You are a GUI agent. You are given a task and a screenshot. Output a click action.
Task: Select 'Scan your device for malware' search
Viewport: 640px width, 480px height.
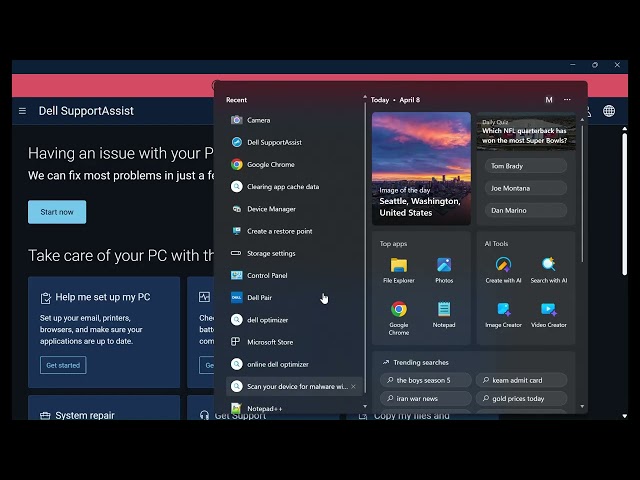pyautogui.click(x=294, y=387)
